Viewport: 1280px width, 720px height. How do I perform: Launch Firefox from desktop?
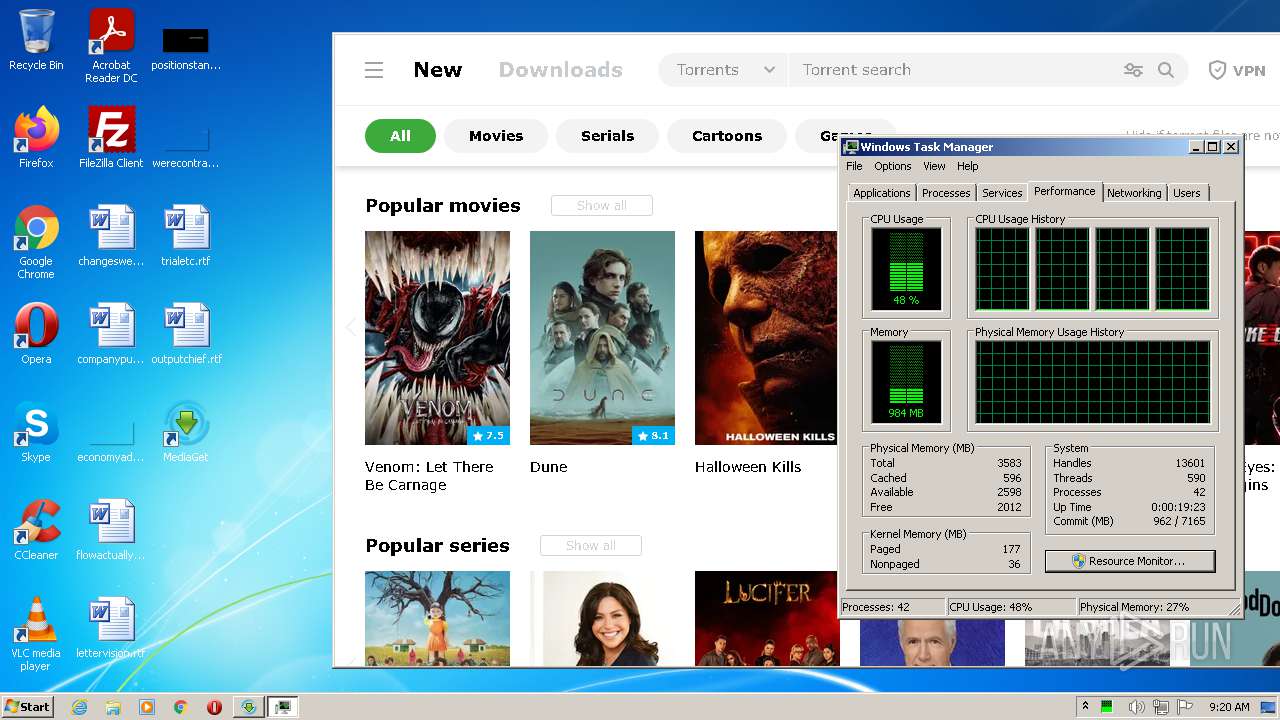click(x=36, y=138)
